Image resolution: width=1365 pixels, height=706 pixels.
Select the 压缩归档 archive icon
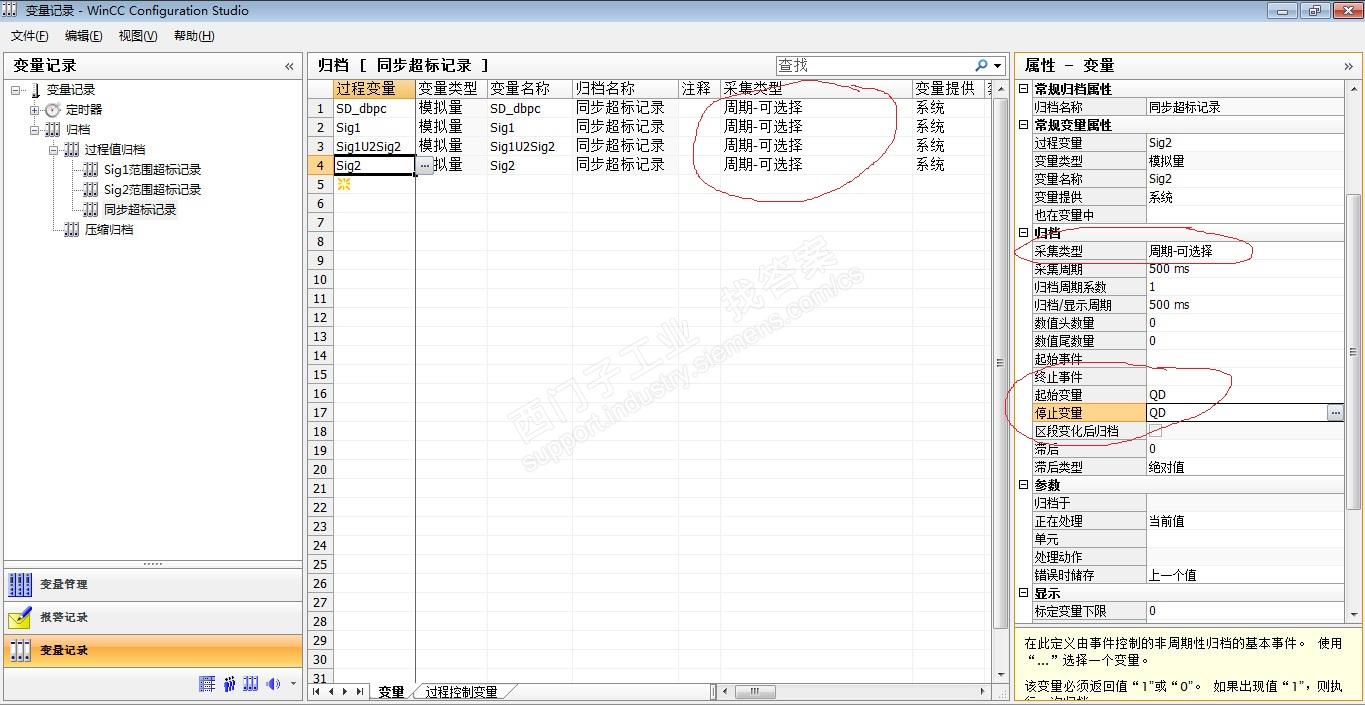coord(72,230)
